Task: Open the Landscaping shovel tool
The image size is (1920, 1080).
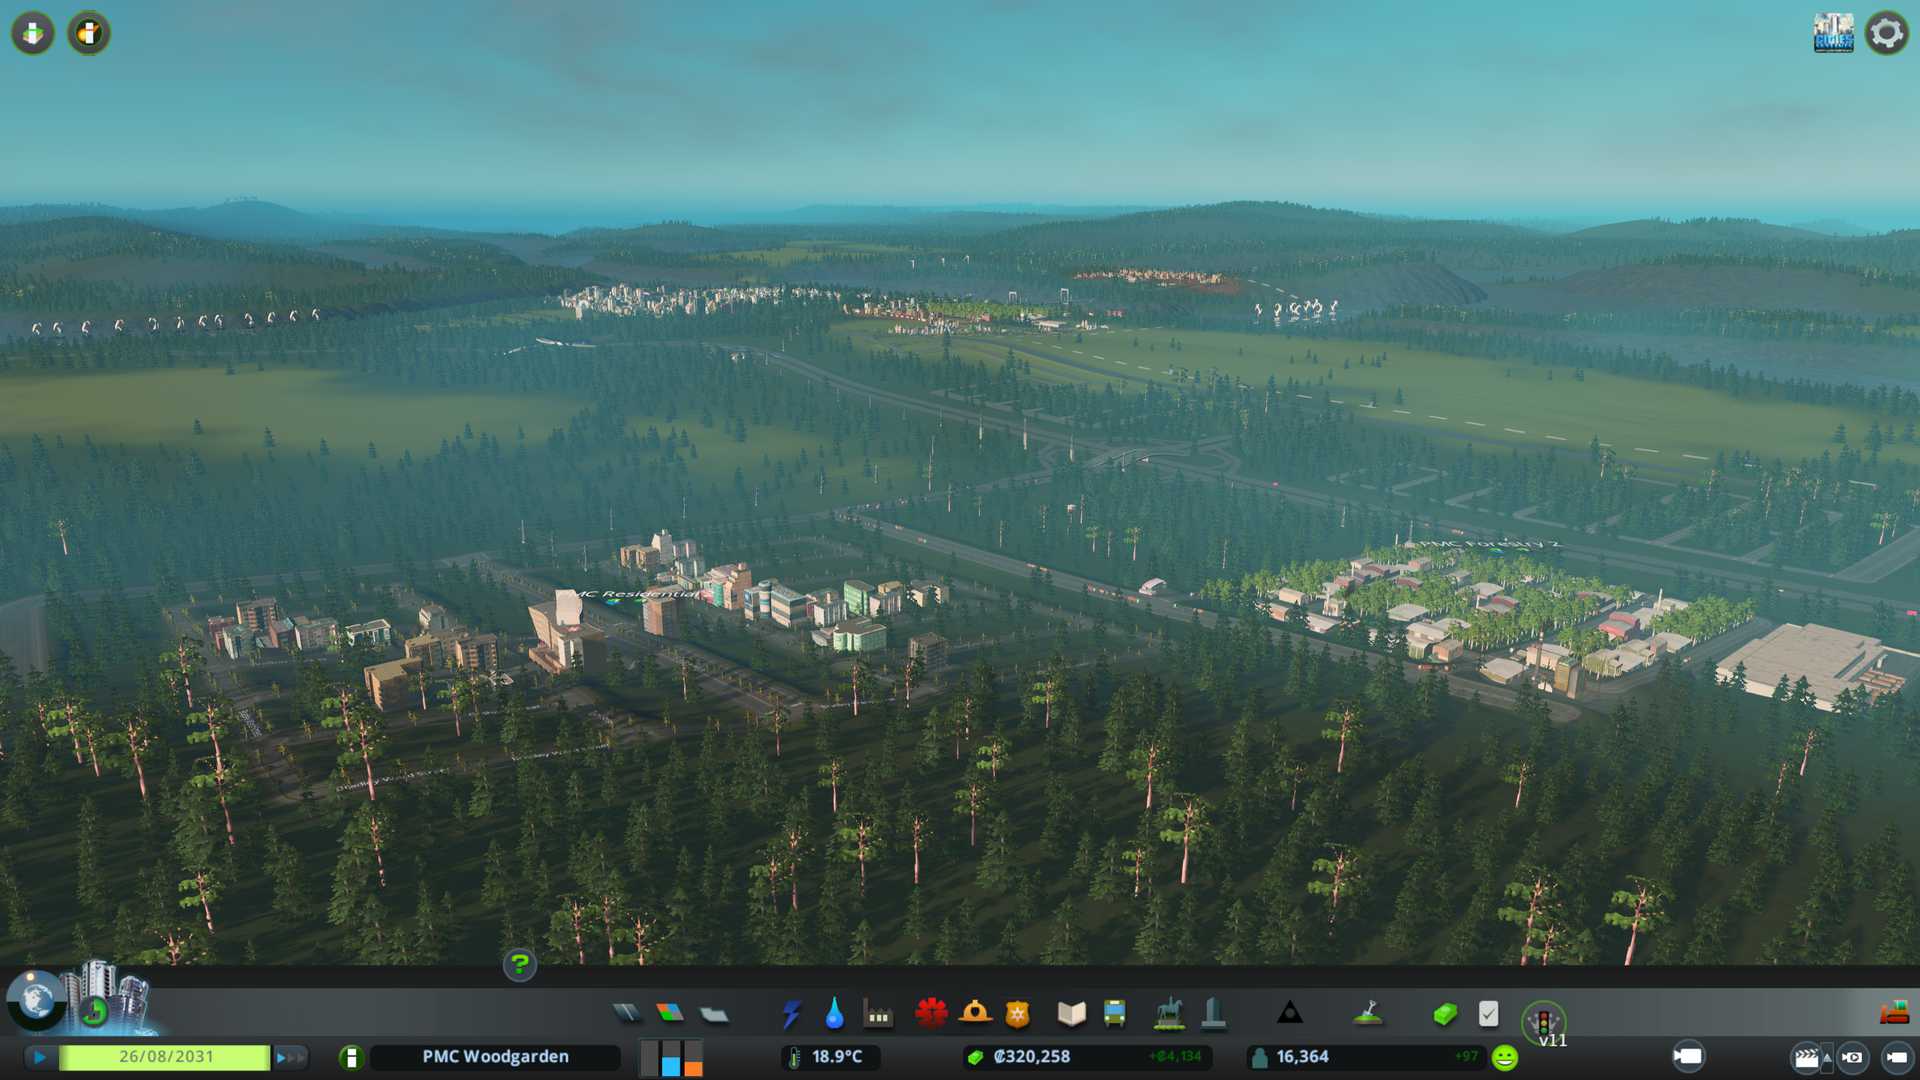Action: pyautogui.click(x=1368, y=1014)
